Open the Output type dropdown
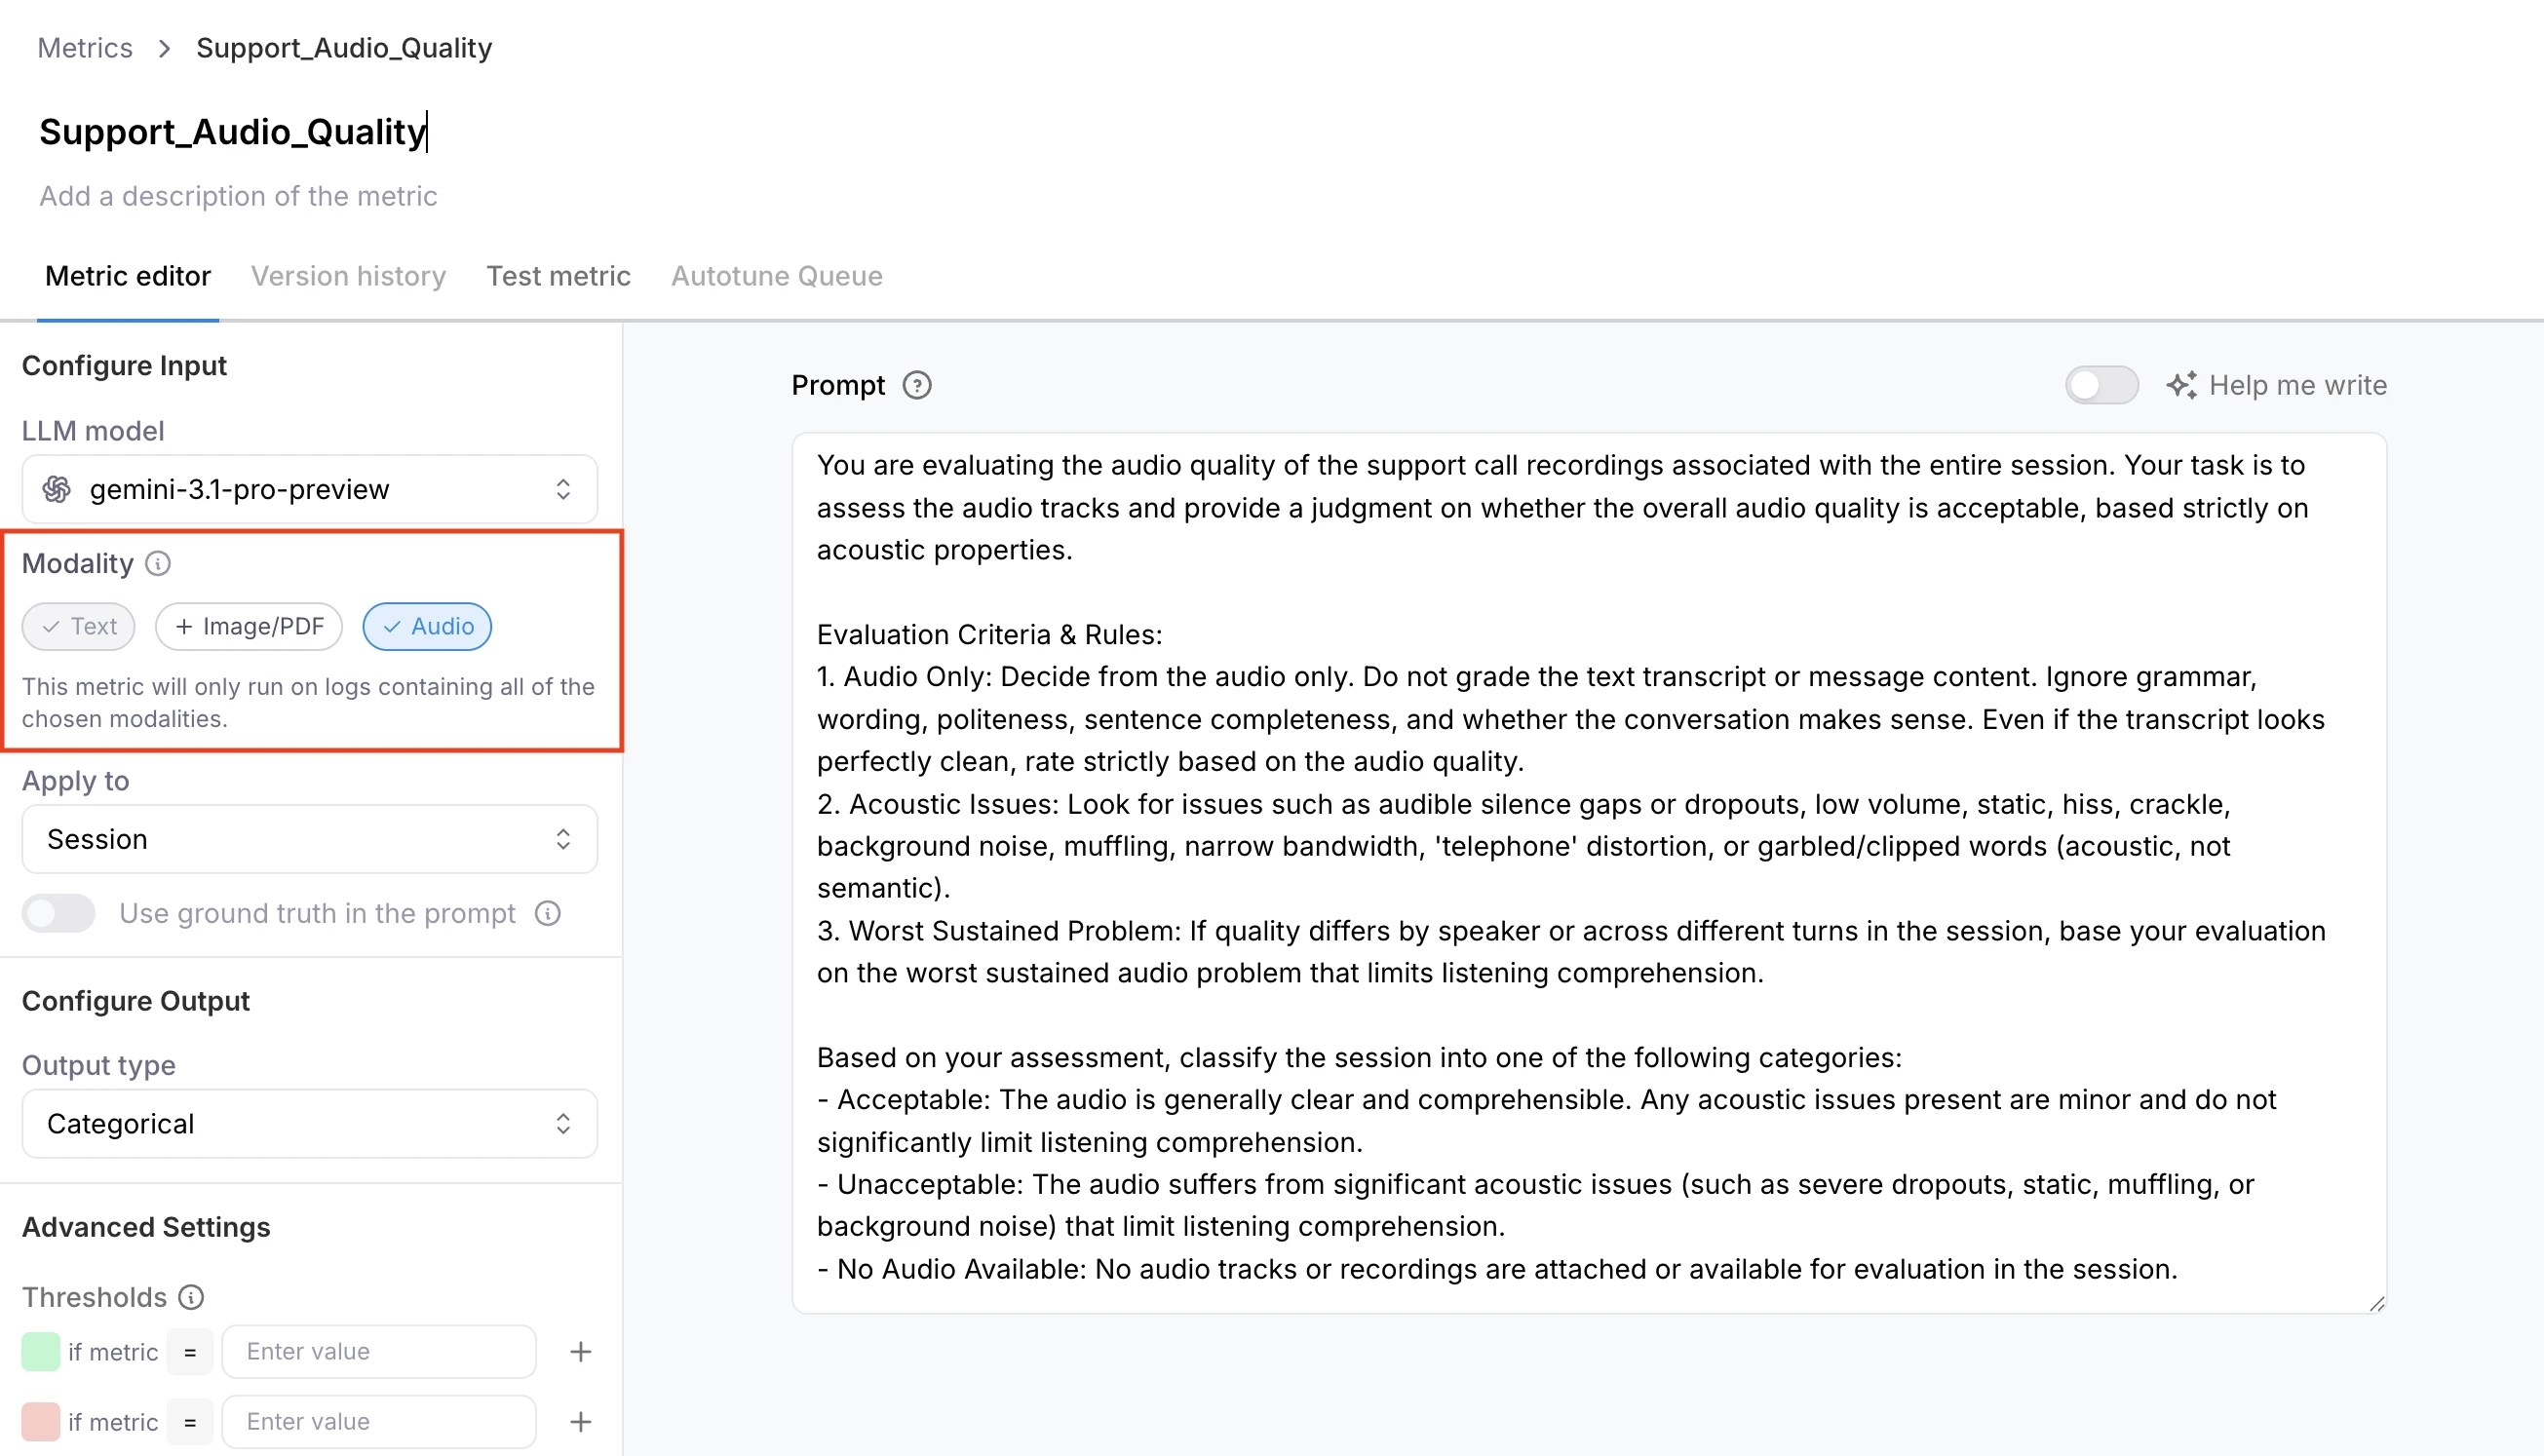Screen dimensions: 2544x1456 (x=308, y=1123)
